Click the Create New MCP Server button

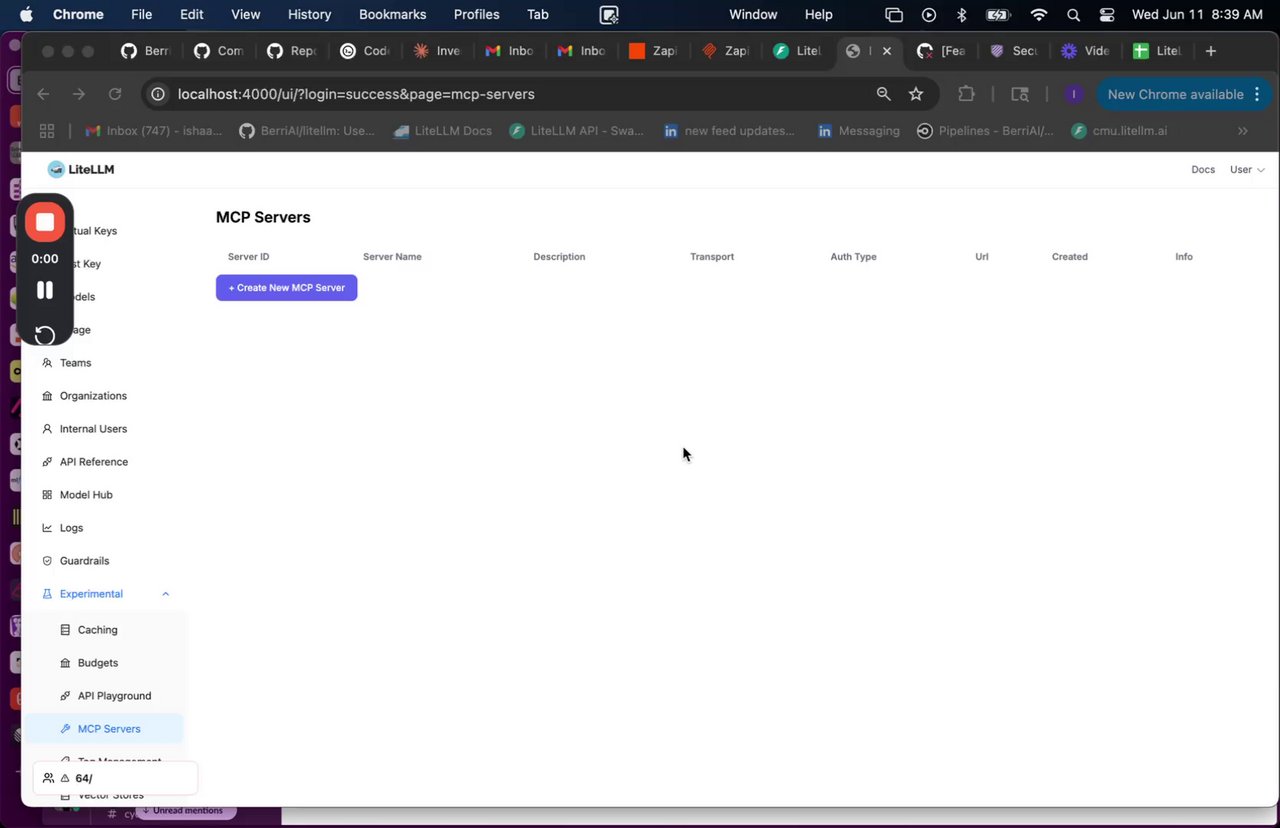click(x=287, y=288)
